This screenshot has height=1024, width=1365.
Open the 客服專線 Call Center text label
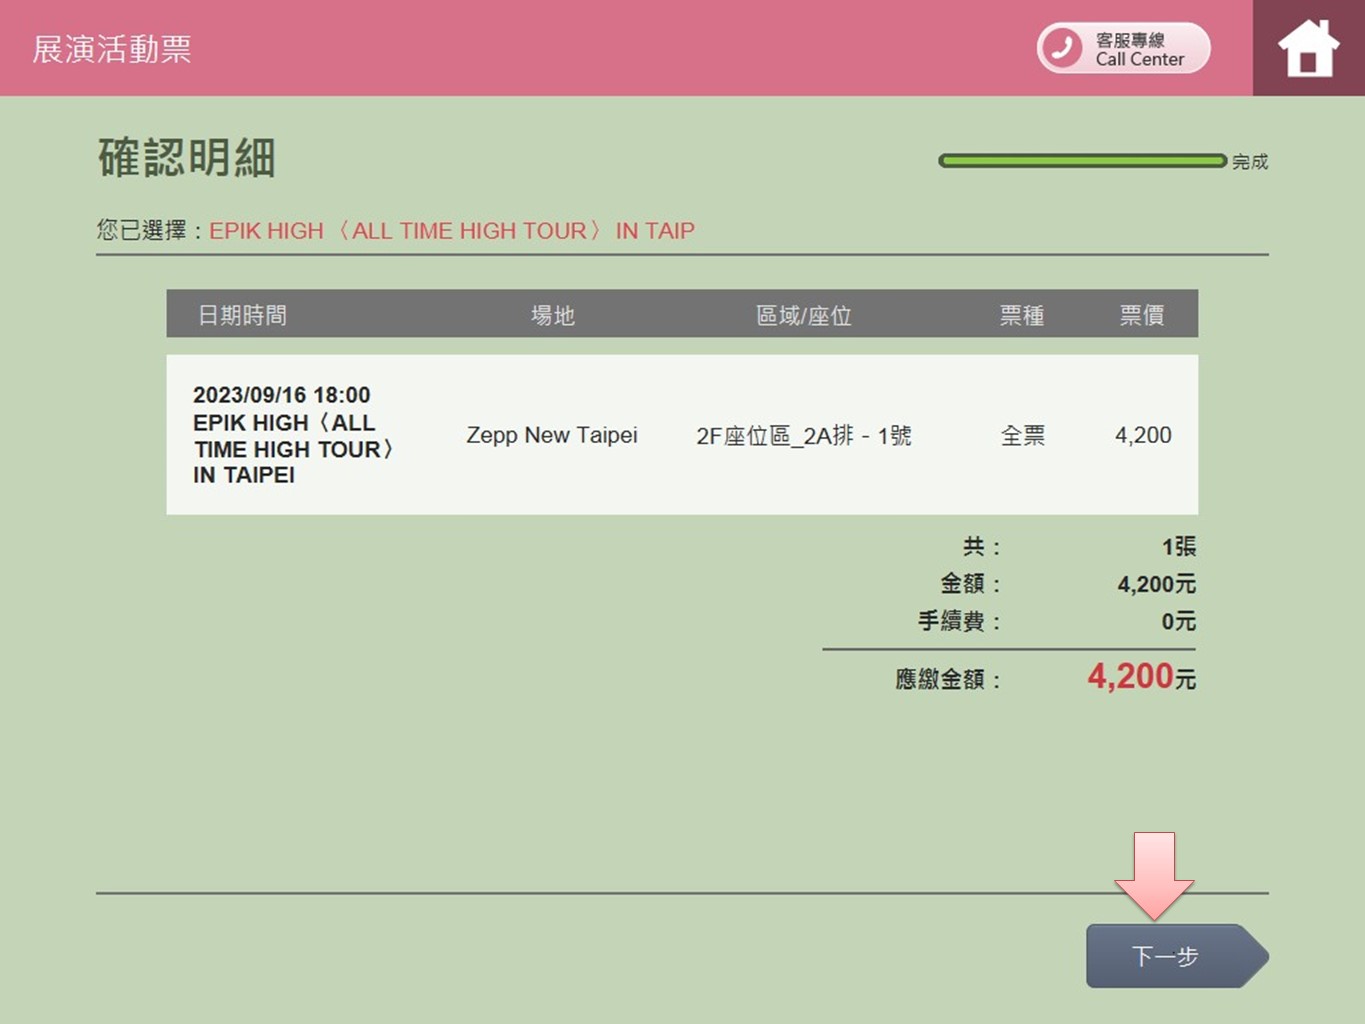(1139, 49)
